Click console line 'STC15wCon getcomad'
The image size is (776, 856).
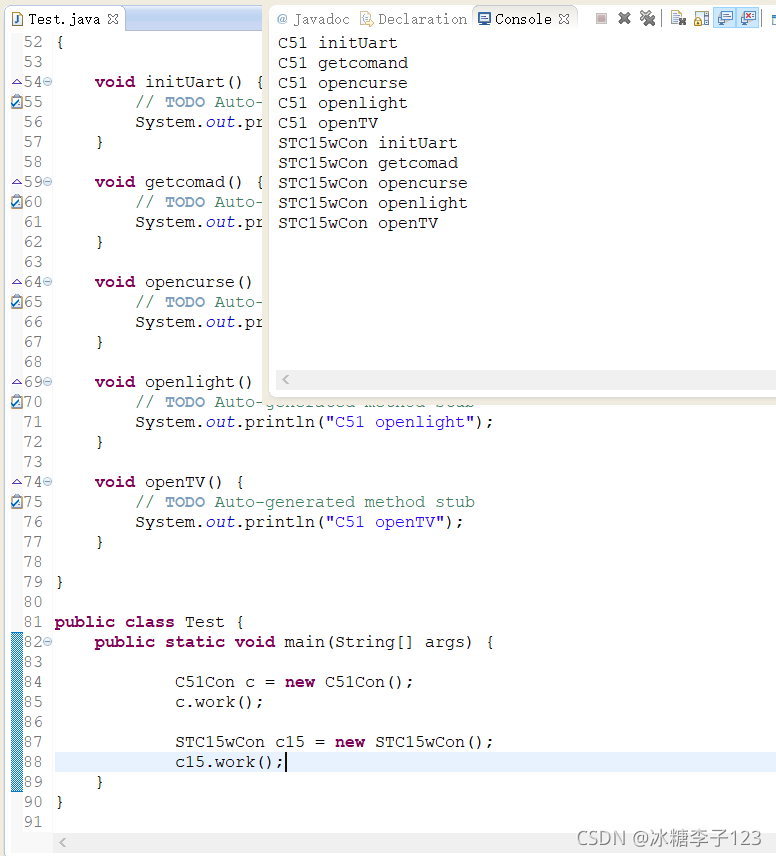tap(368, 163)
